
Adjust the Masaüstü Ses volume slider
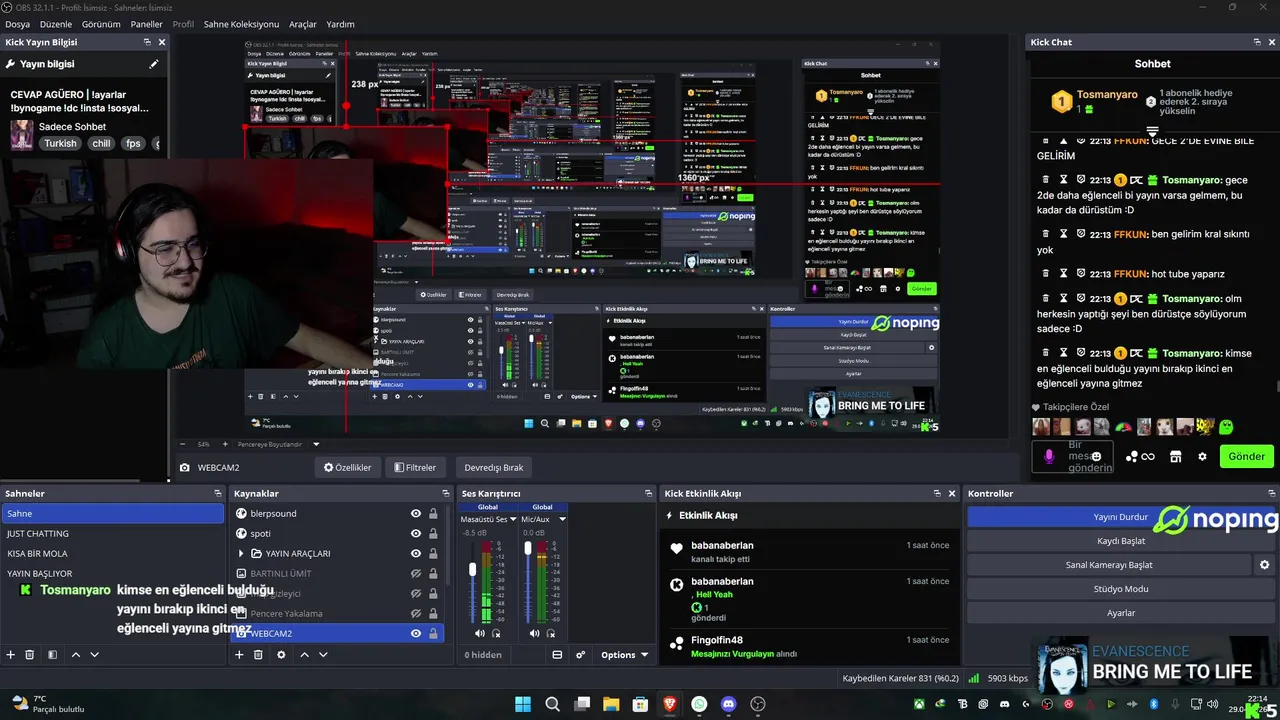pyautogui.click(x=472, y=570)
